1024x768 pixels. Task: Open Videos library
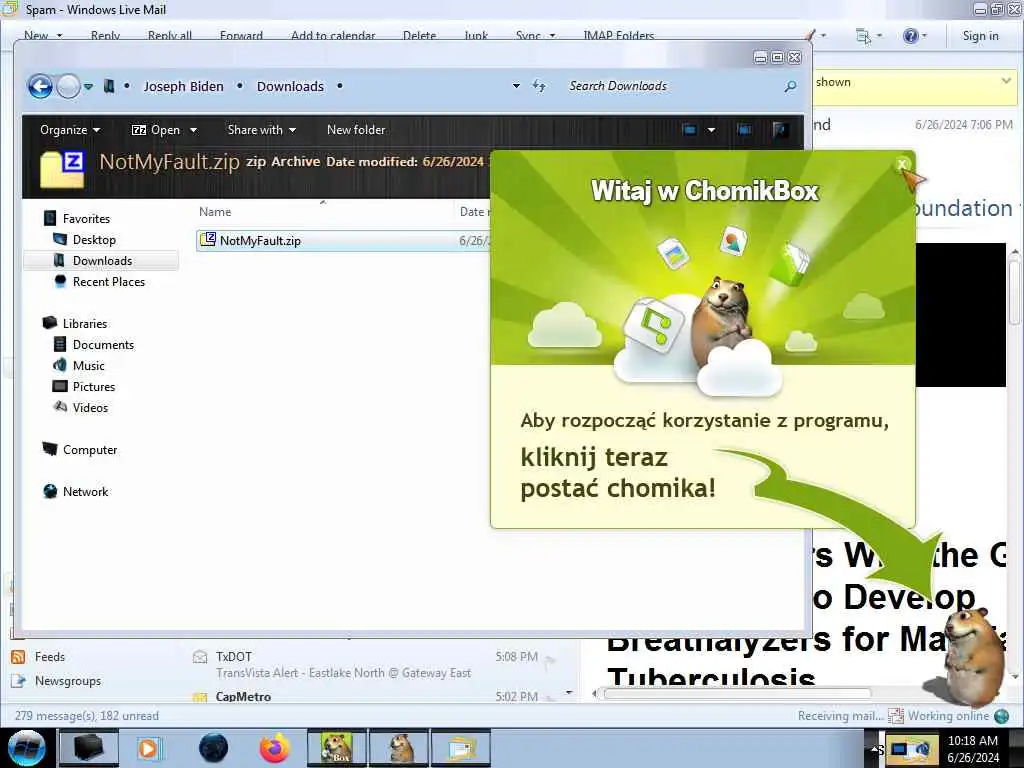pyautogui.click(x=90, y=408)
